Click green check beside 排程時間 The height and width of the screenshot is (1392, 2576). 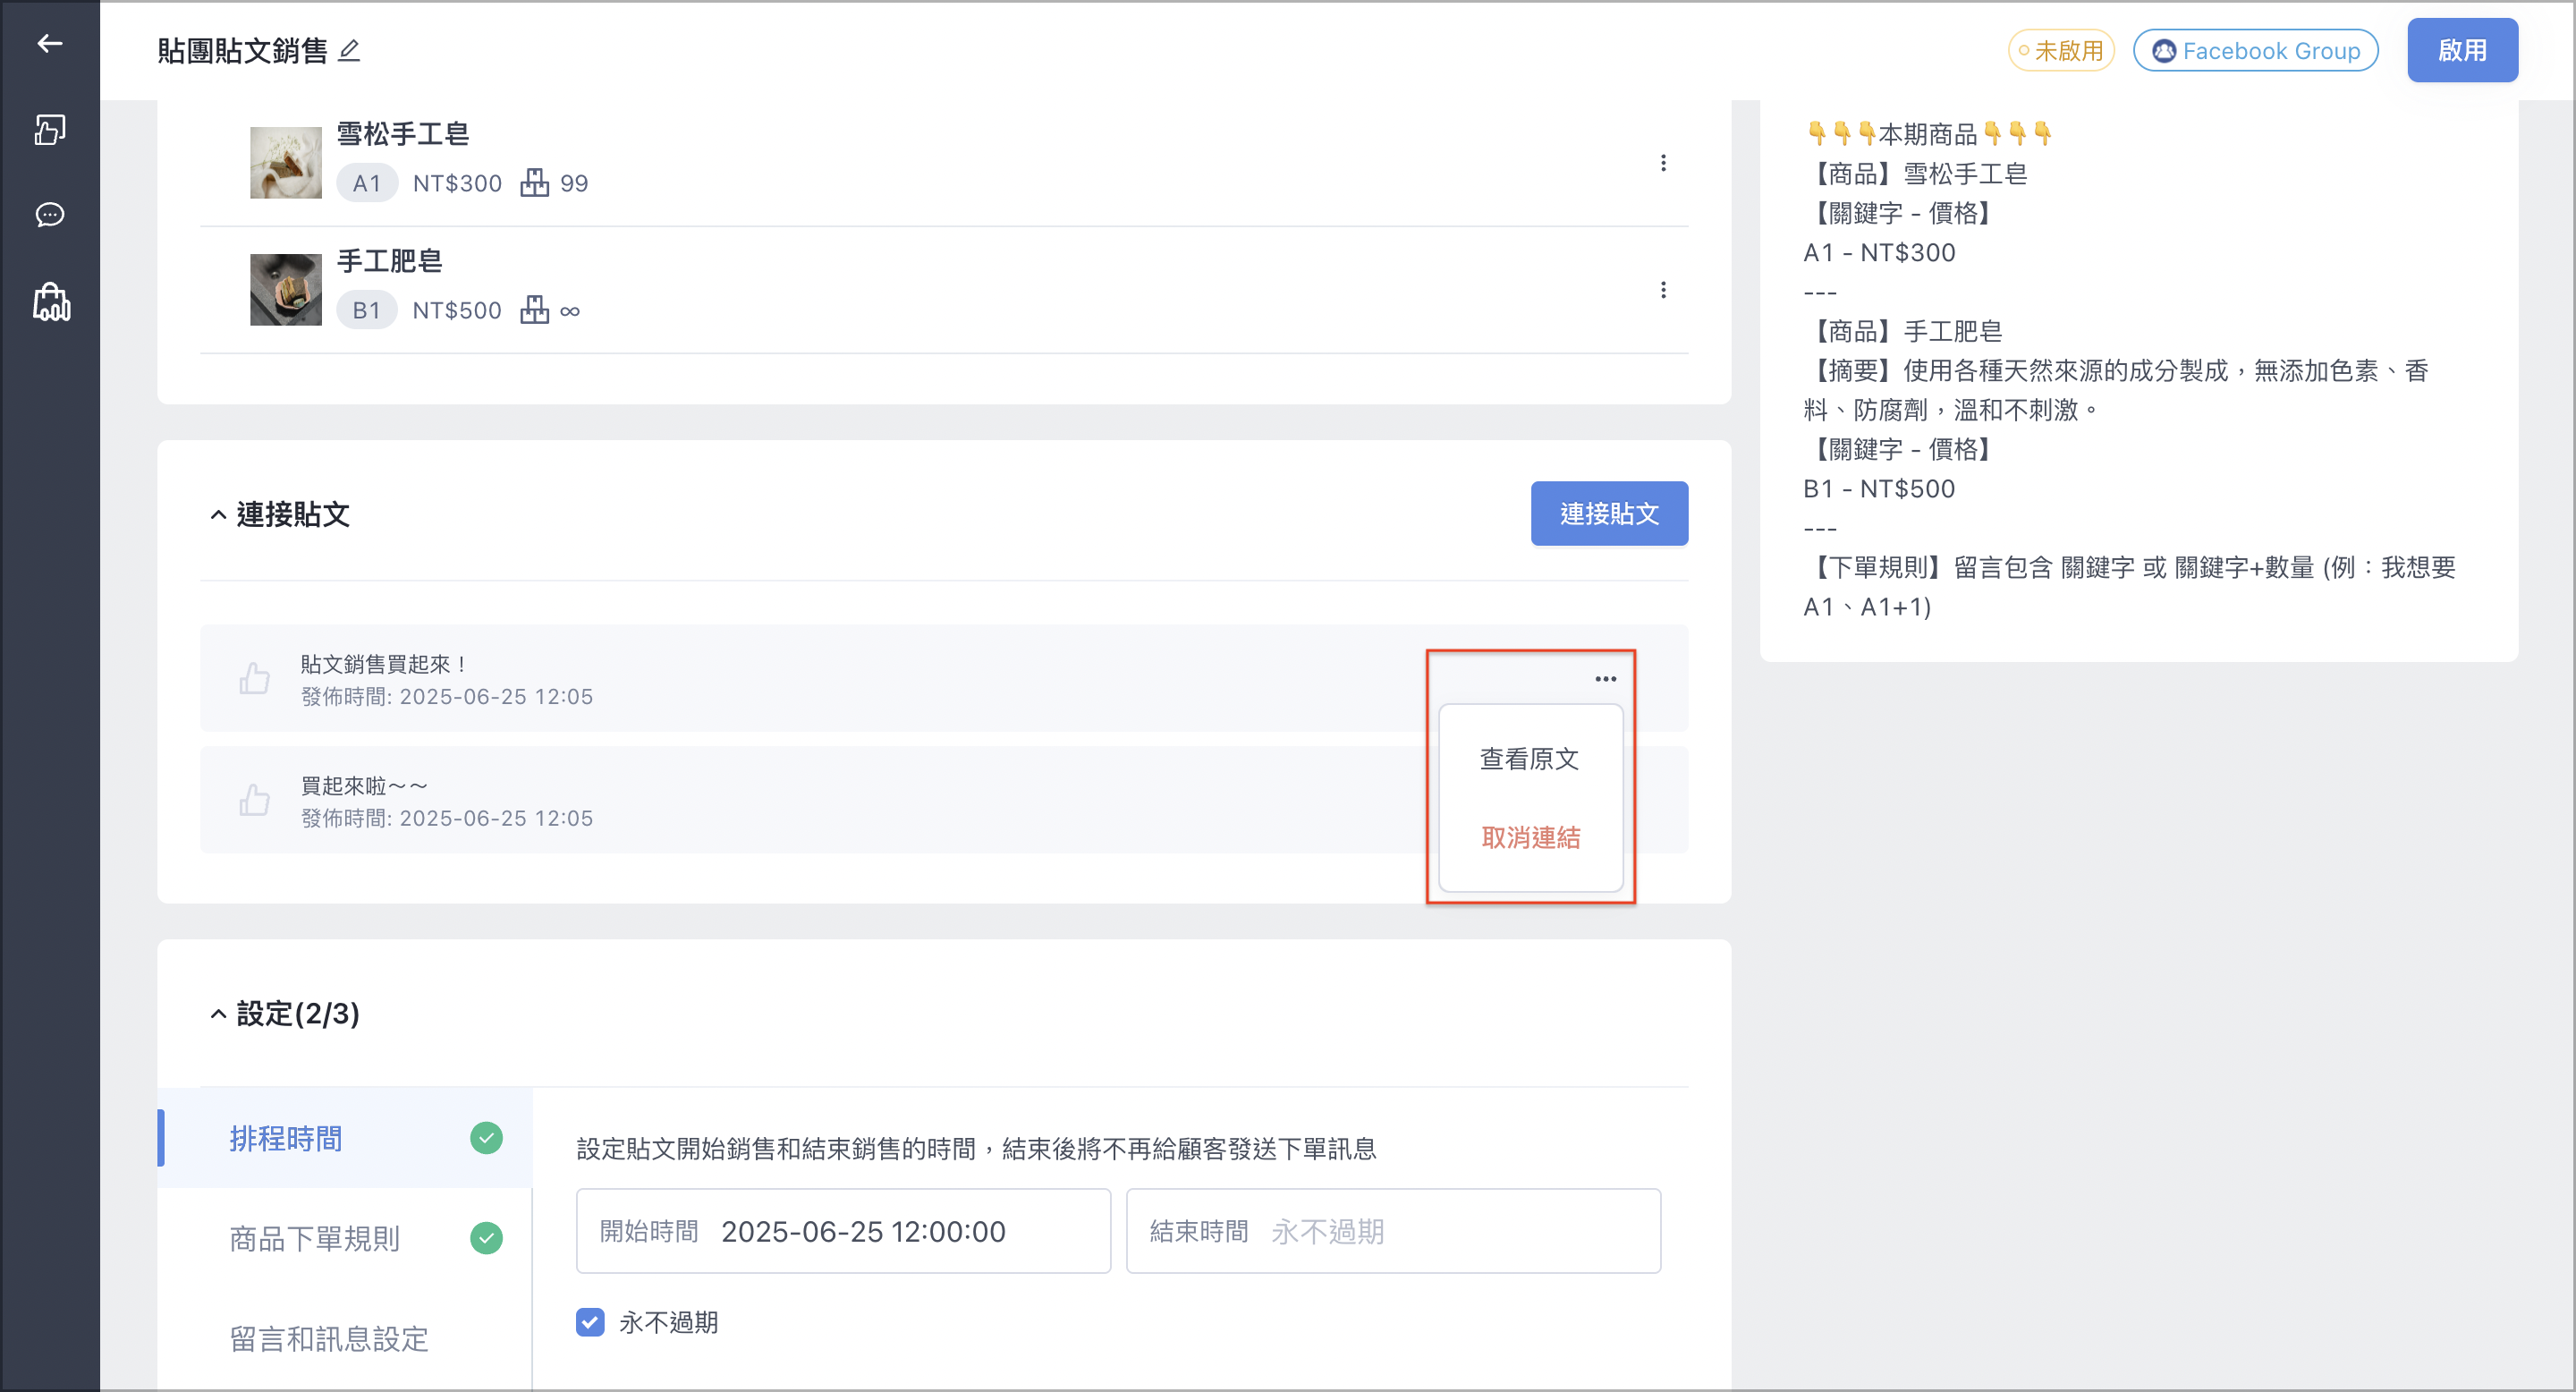[x=487, y=1138]
